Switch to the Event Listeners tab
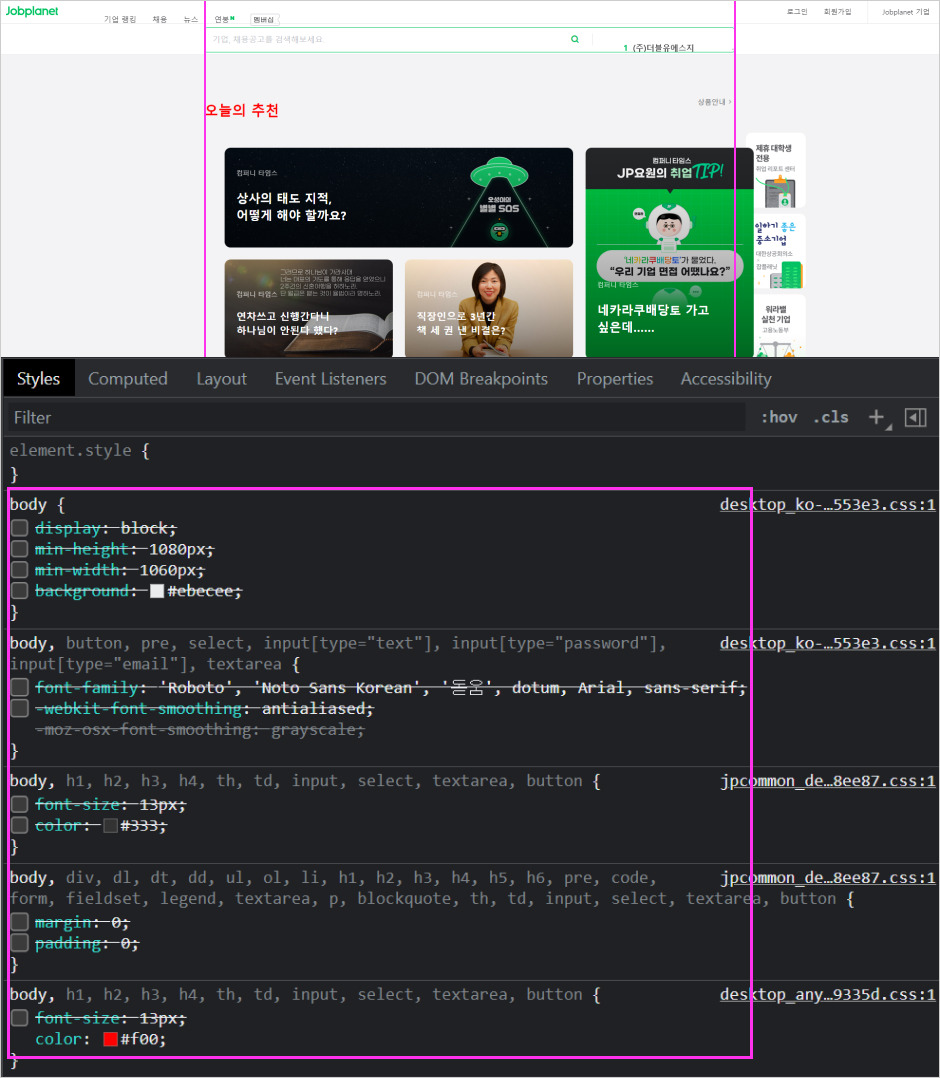 pyautogui.click(x=331, y=379)
